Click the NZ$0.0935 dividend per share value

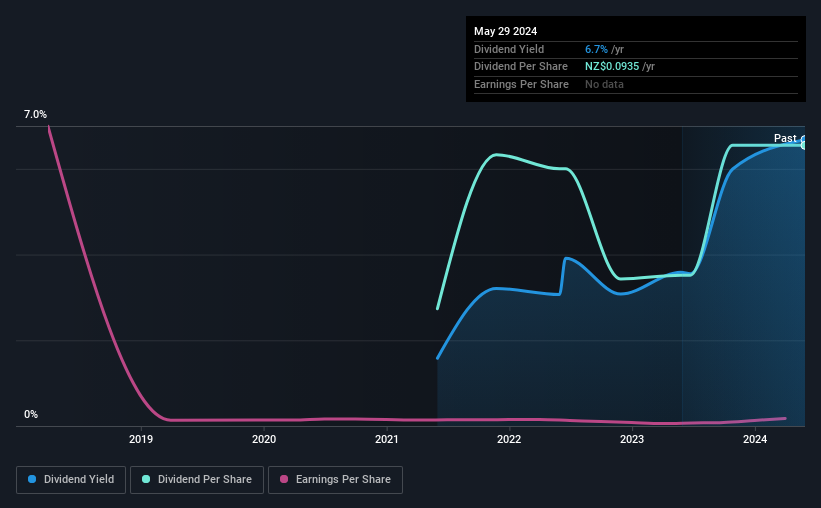(x=612, y=67)
